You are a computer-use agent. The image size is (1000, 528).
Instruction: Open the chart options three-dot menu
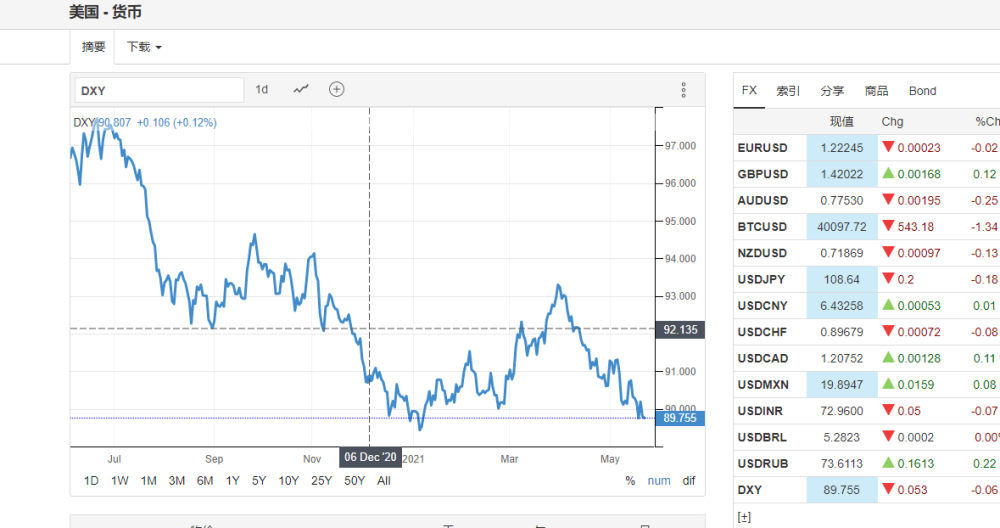coord(683,90)
